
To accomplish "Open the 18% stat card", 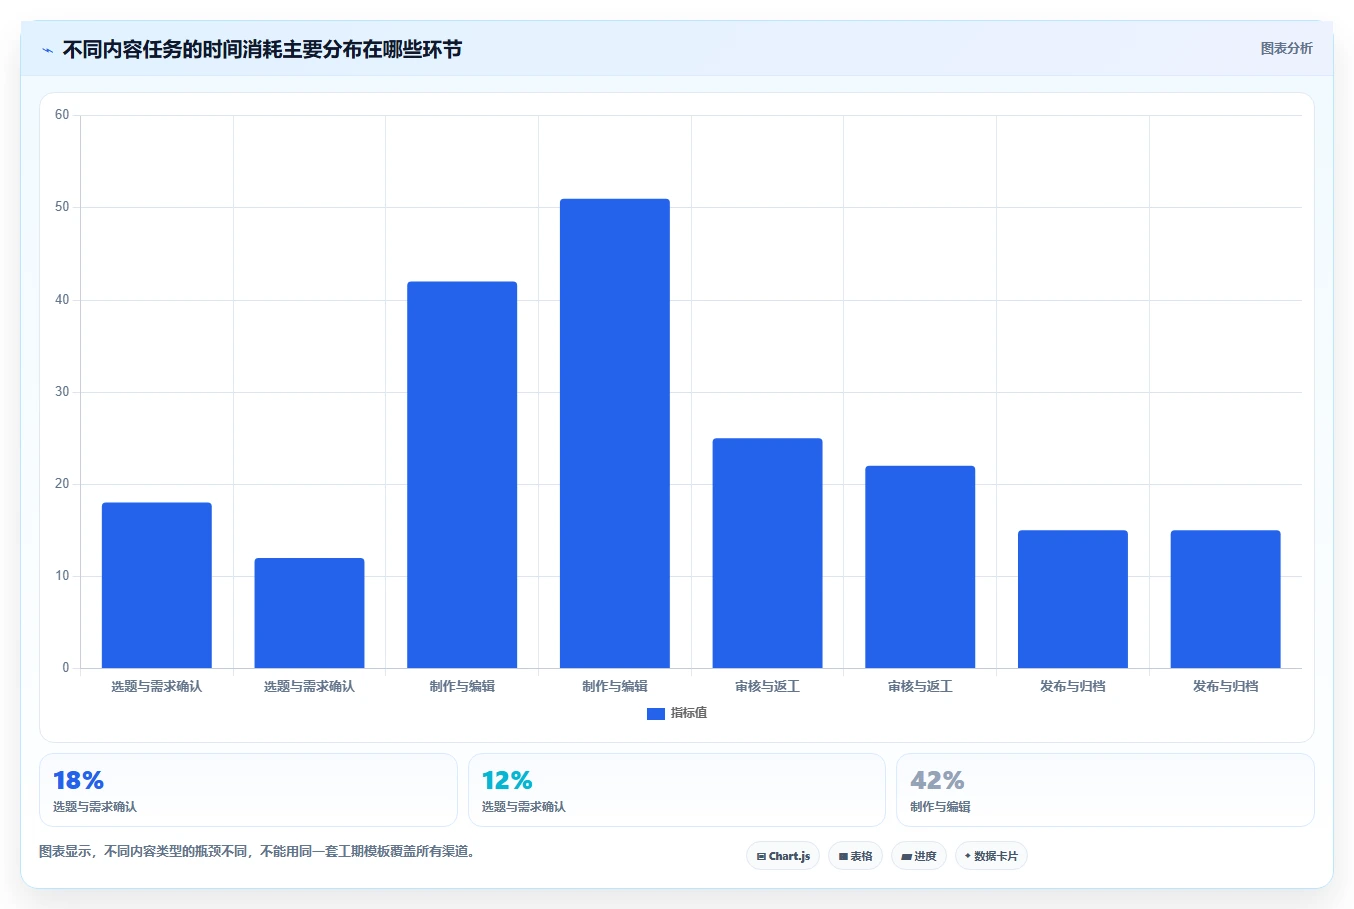I will 248,790.
